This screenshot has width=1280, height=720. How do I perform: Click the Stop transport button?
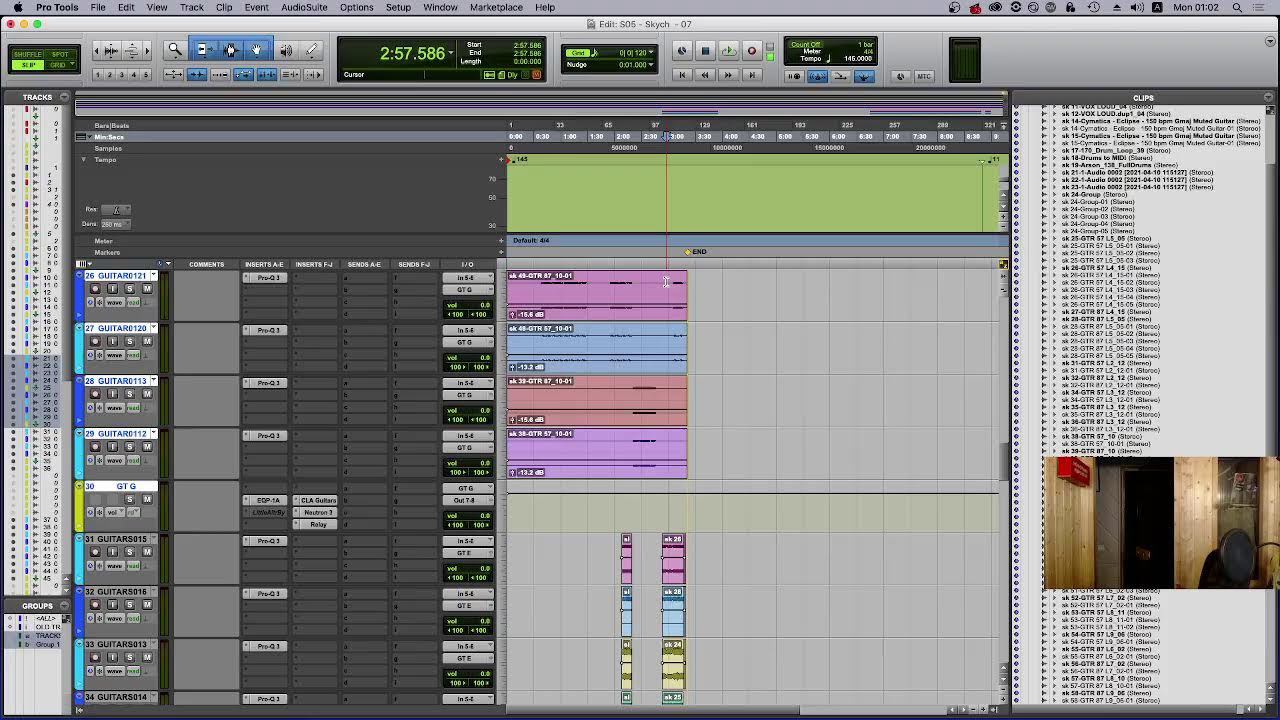tap(705, 51)
